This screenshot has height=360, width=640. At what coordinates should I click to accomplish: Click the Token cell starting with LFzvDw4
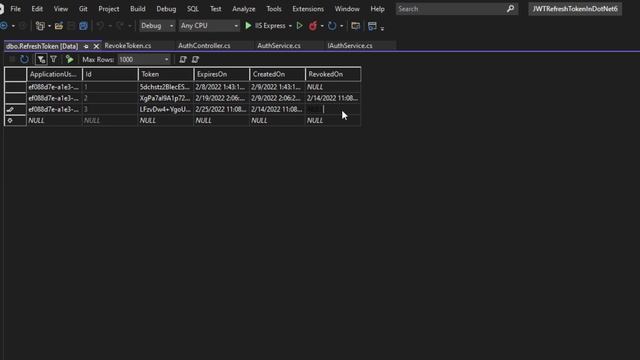(x=166, y=109)
